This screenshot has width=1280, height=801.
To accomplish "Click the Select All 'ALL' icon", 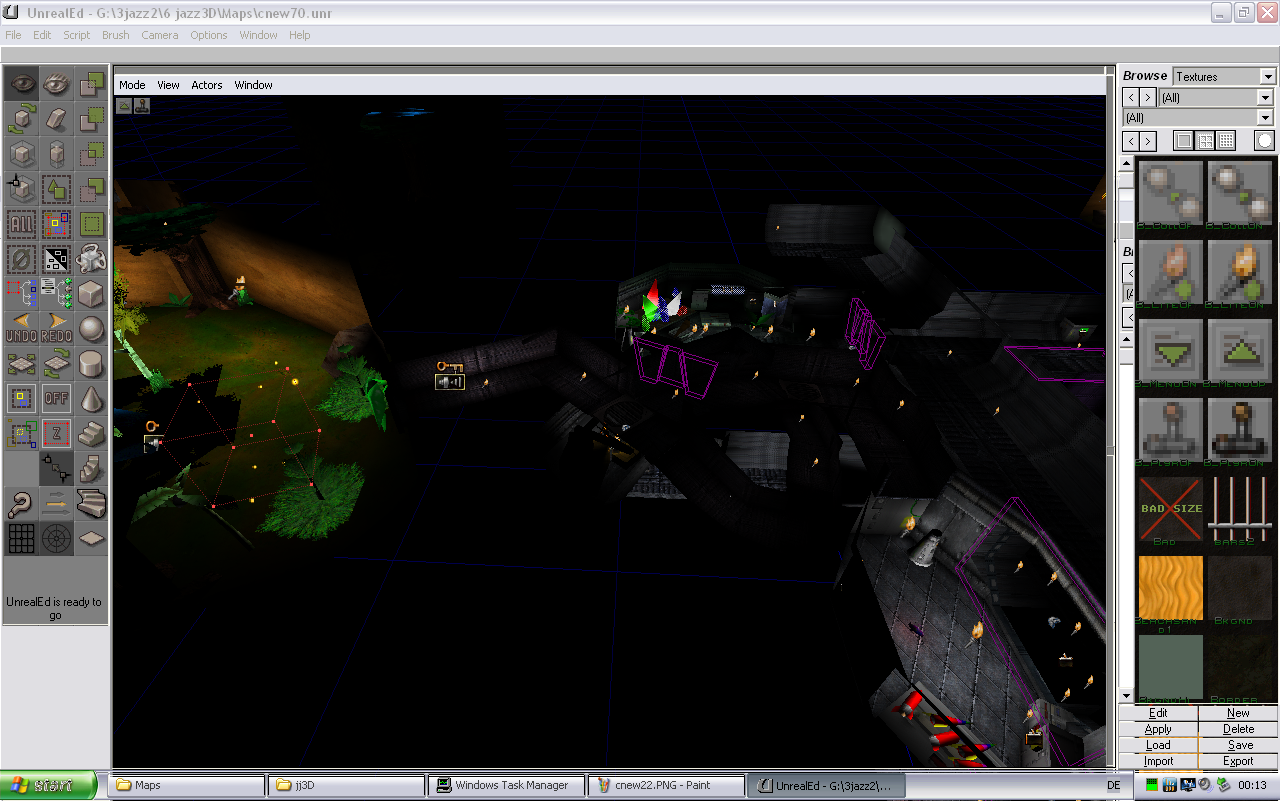I will click(22, 224).
